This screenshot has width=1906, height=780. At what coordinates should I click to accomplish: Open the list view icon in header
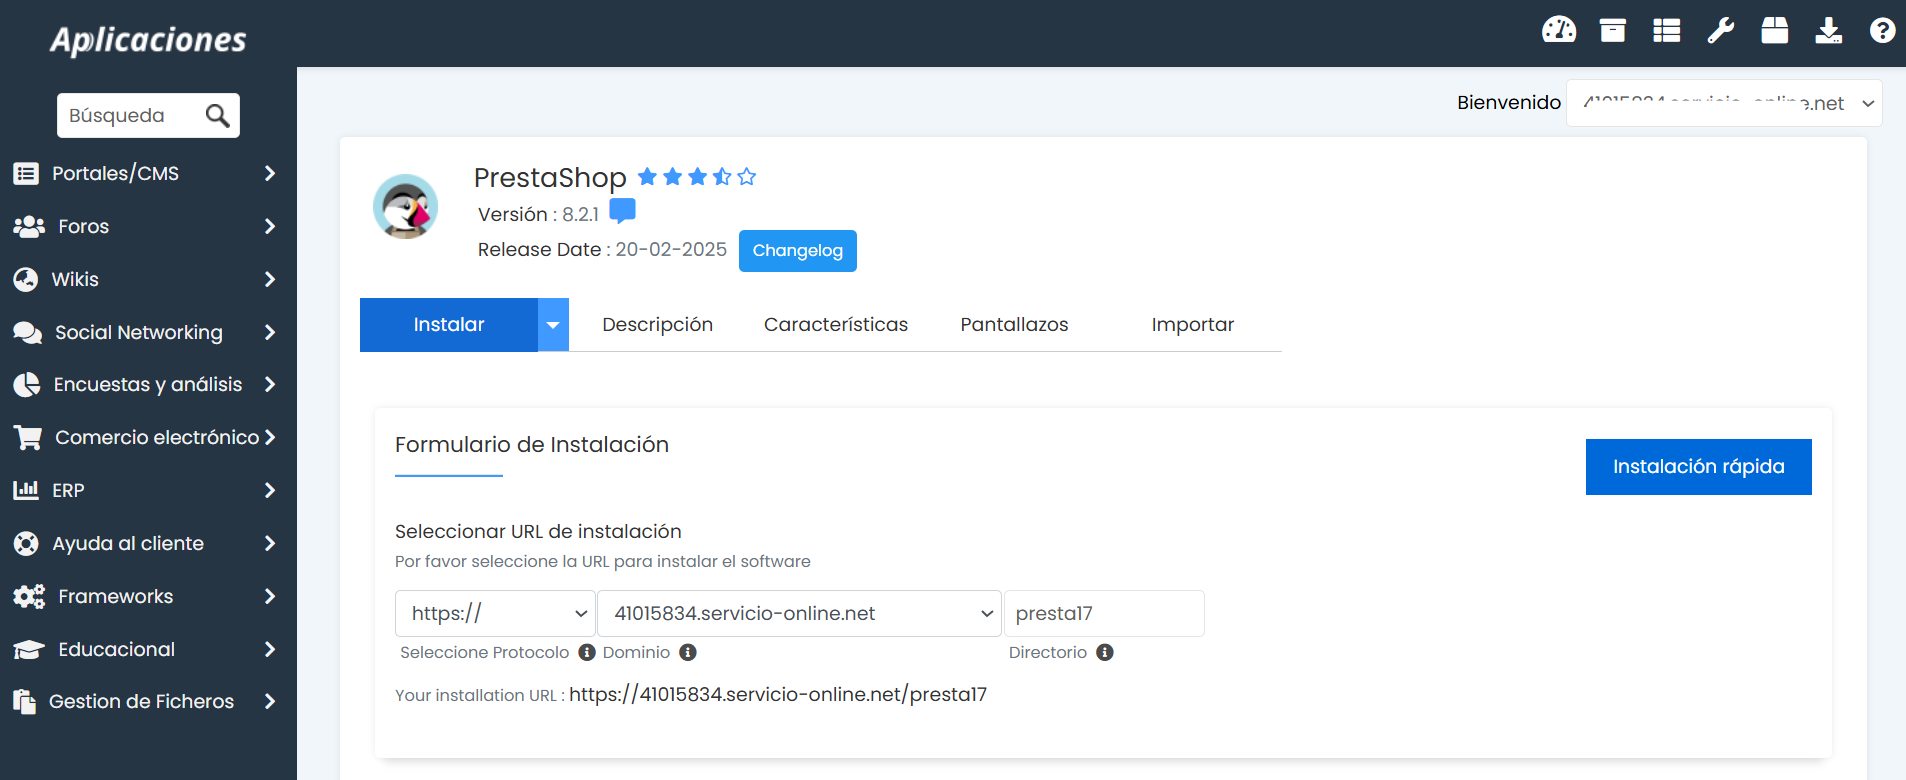pyautogui.click(x=1667, y=31)
